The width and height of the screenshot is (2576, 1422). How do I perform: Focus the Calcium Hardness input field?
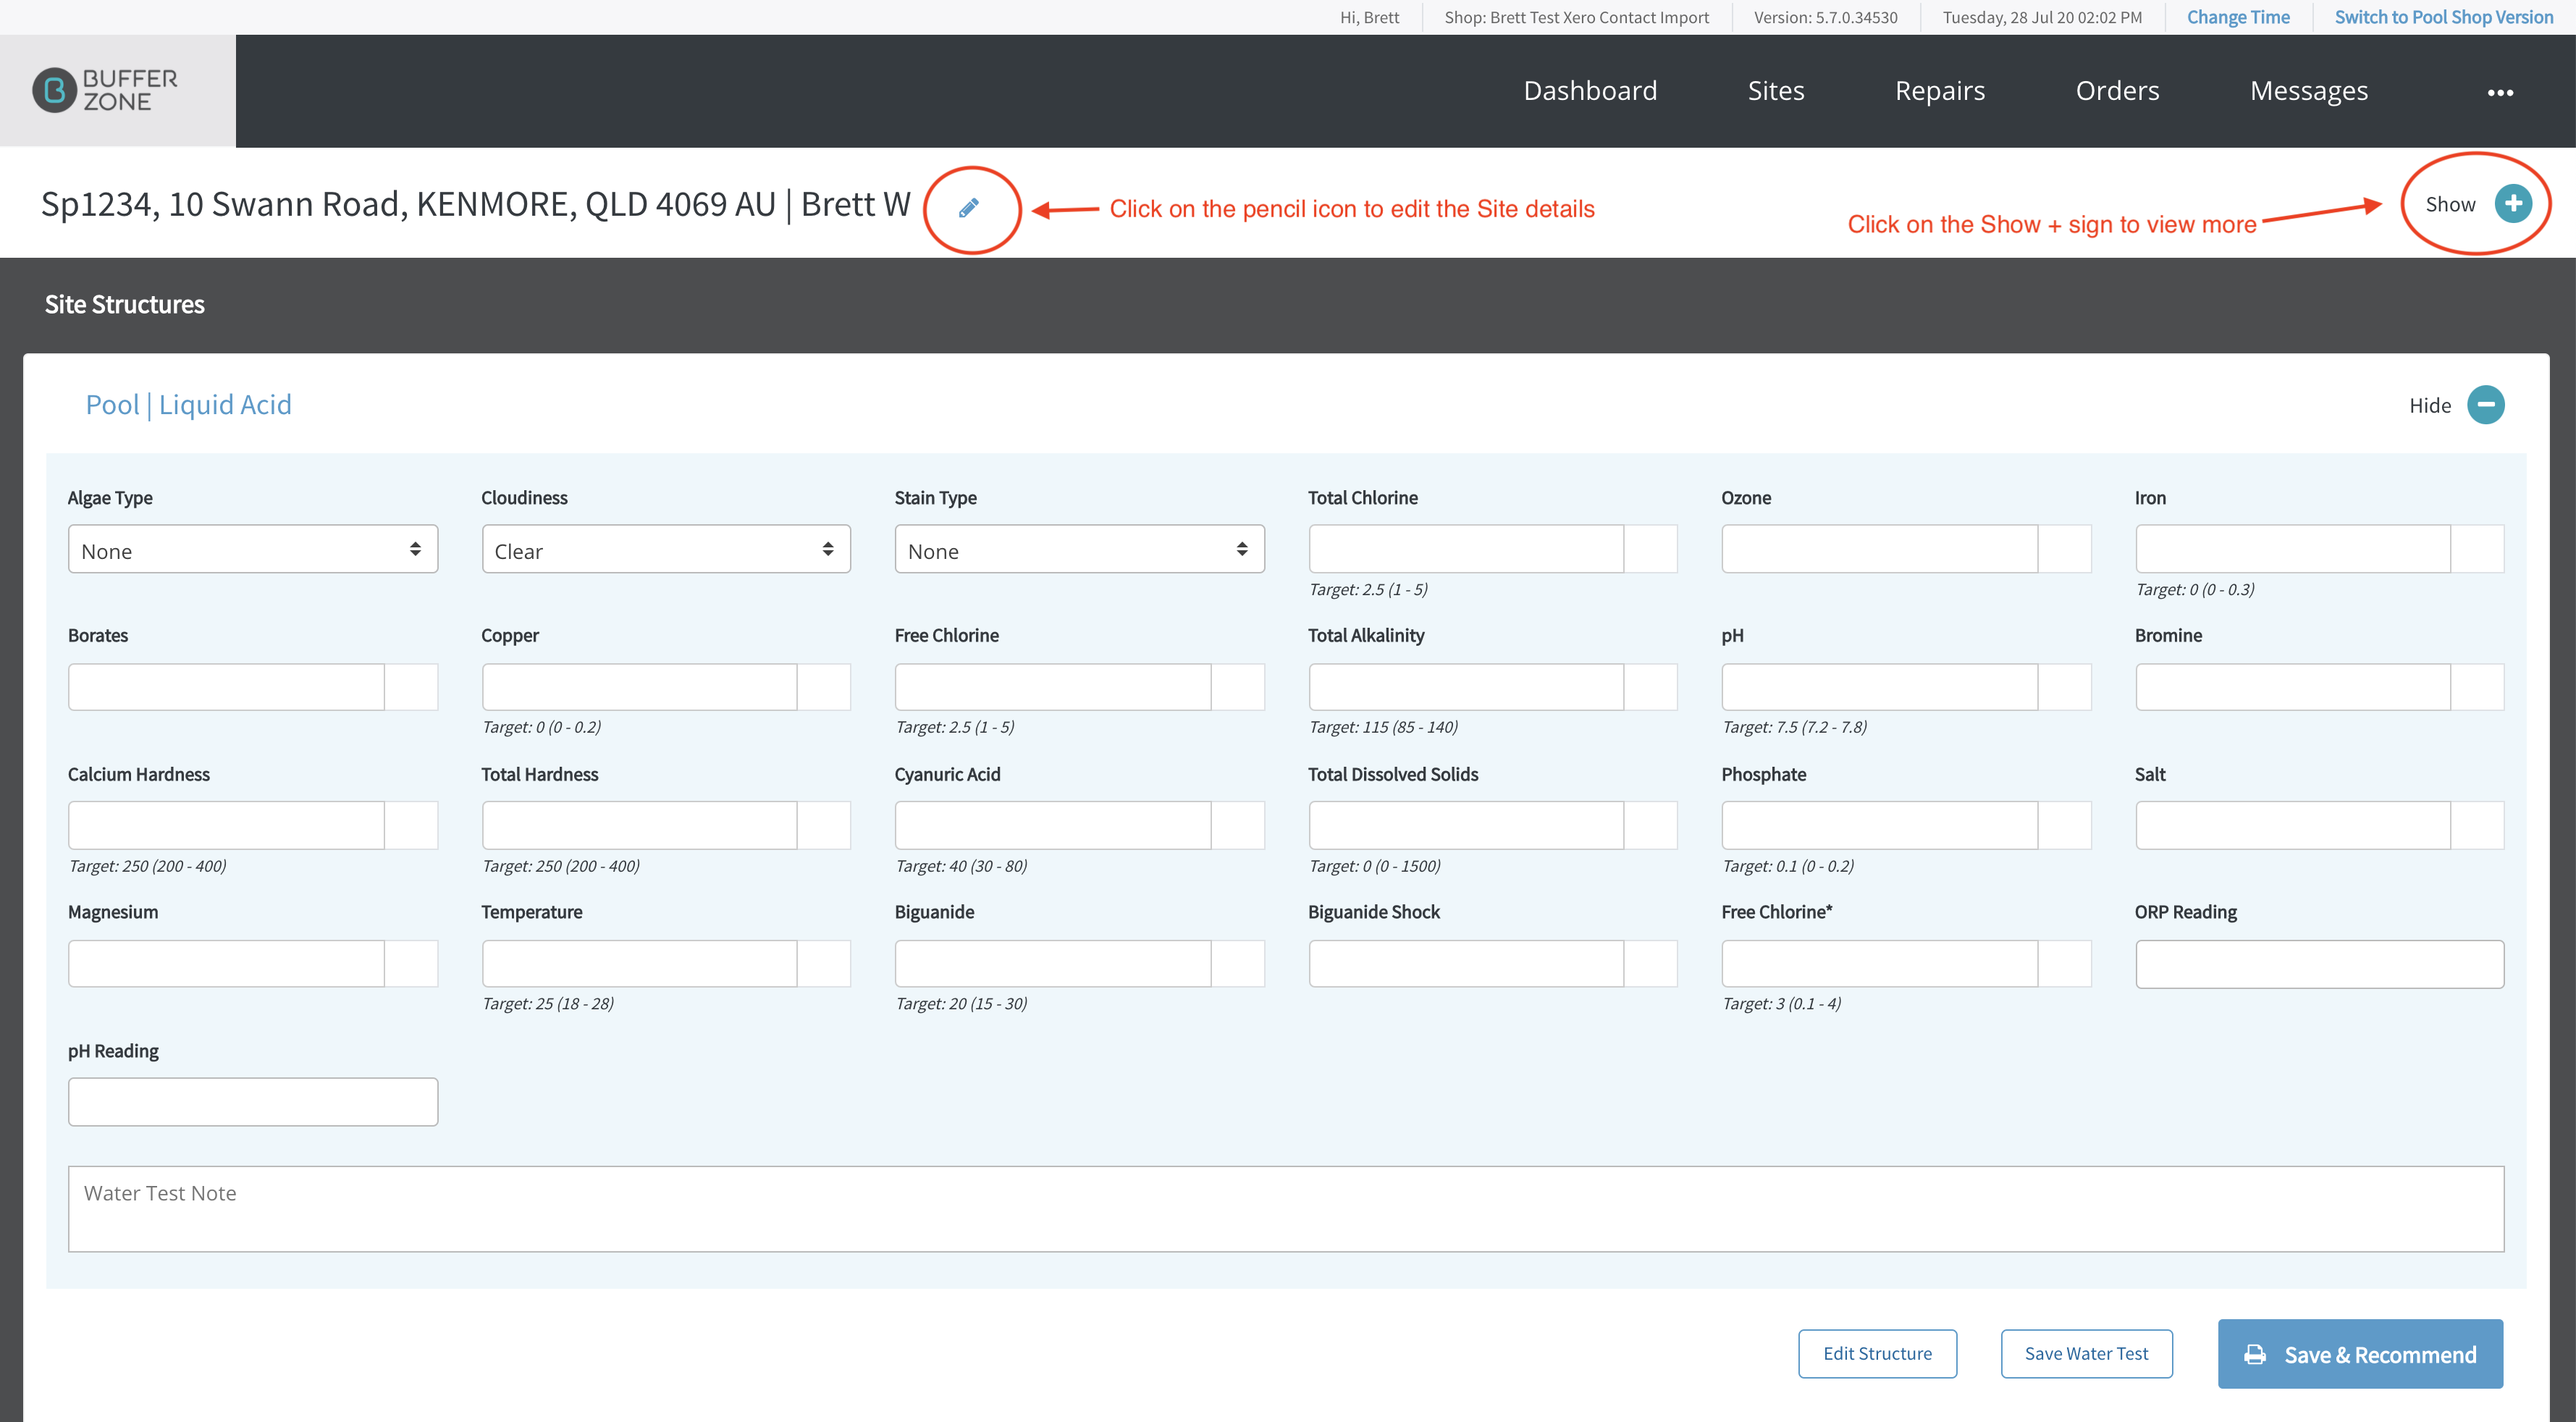pos(226,825)
